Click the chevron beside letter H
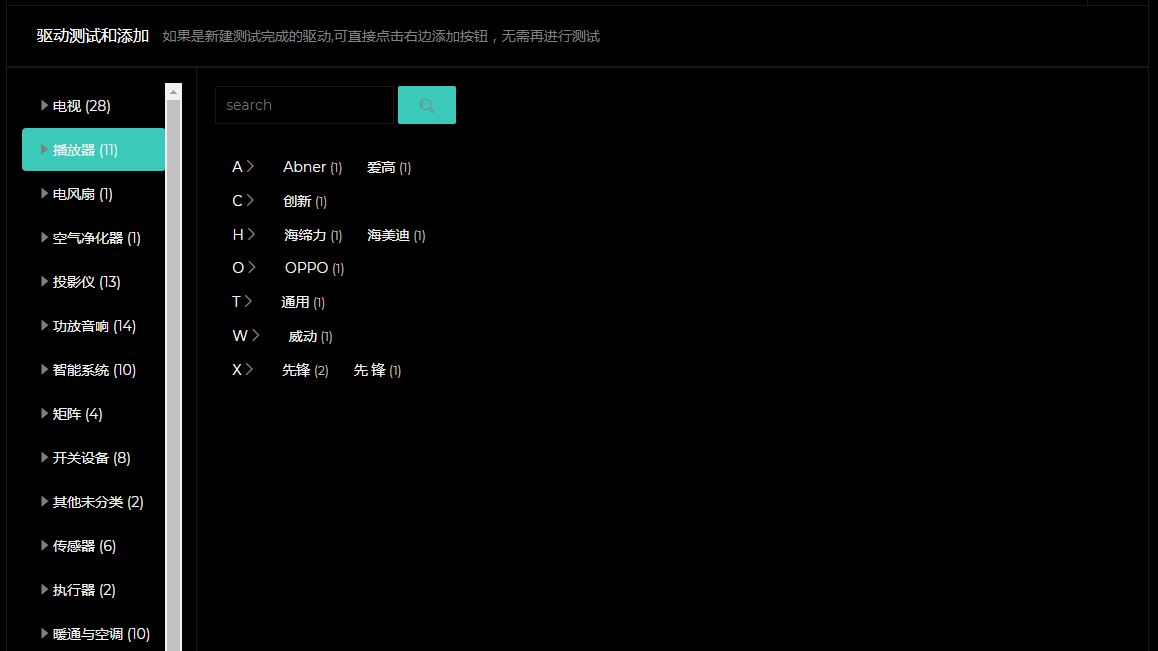 coord(252,234)
